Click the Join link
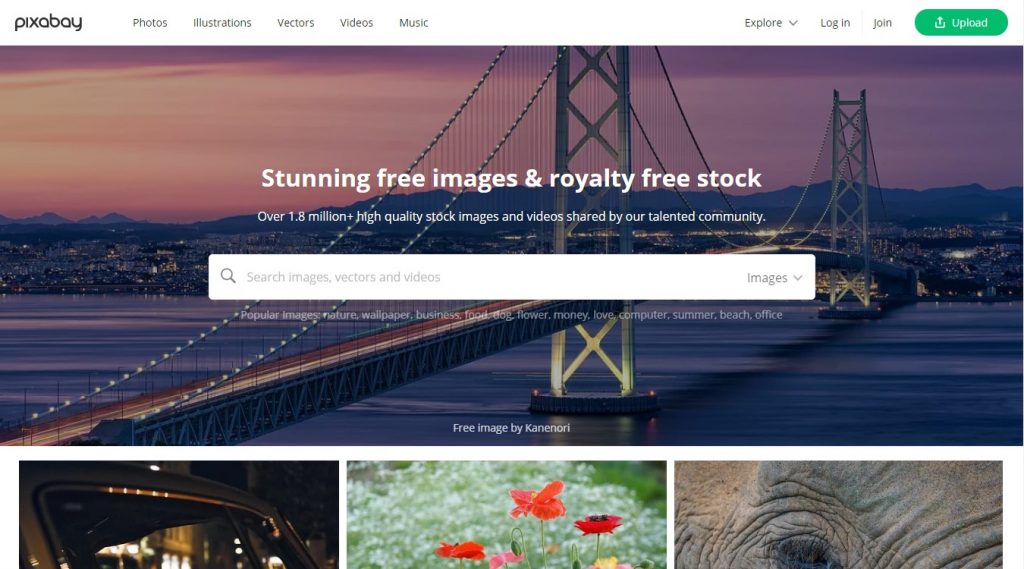 click(882, 22)
